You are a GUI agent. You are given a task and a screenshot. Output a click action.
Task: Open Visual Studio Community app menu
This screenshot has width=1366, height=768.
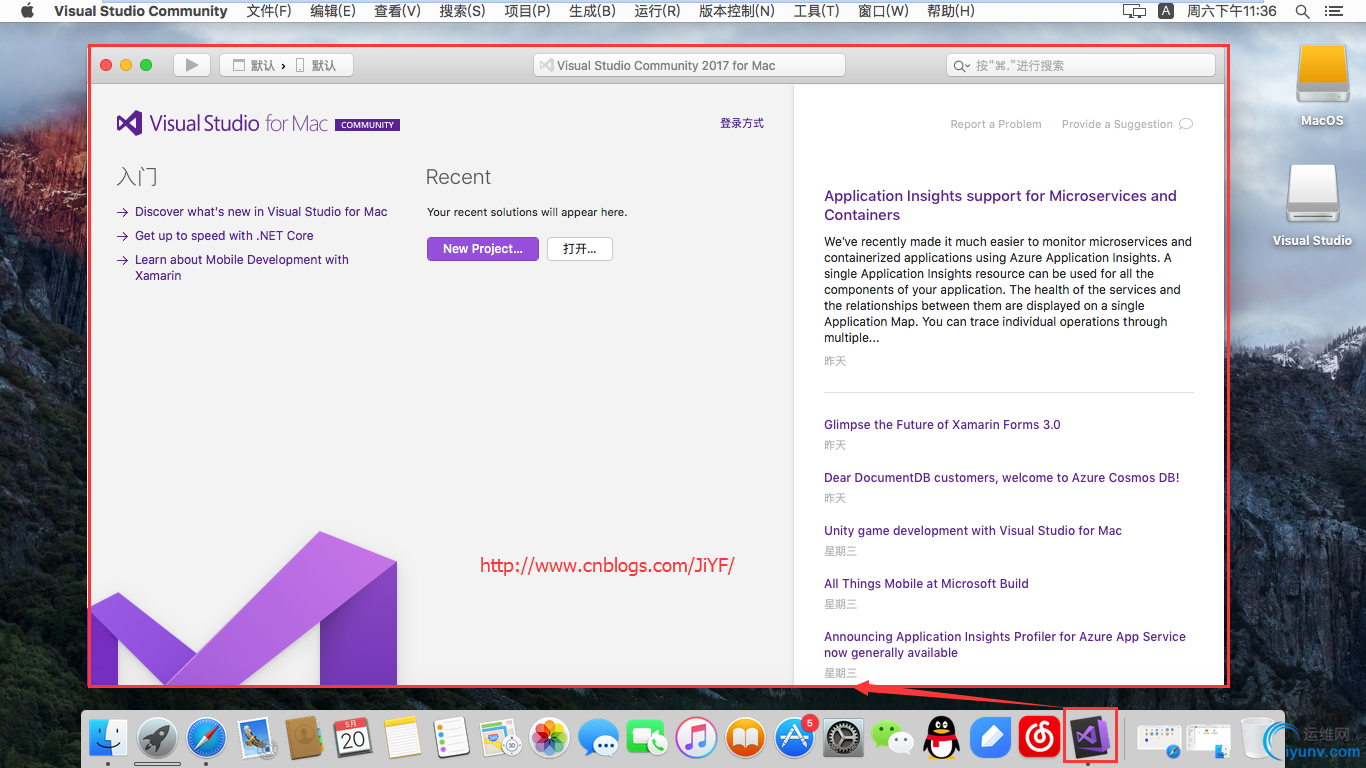pyautogui.click(x=141, y=11)
